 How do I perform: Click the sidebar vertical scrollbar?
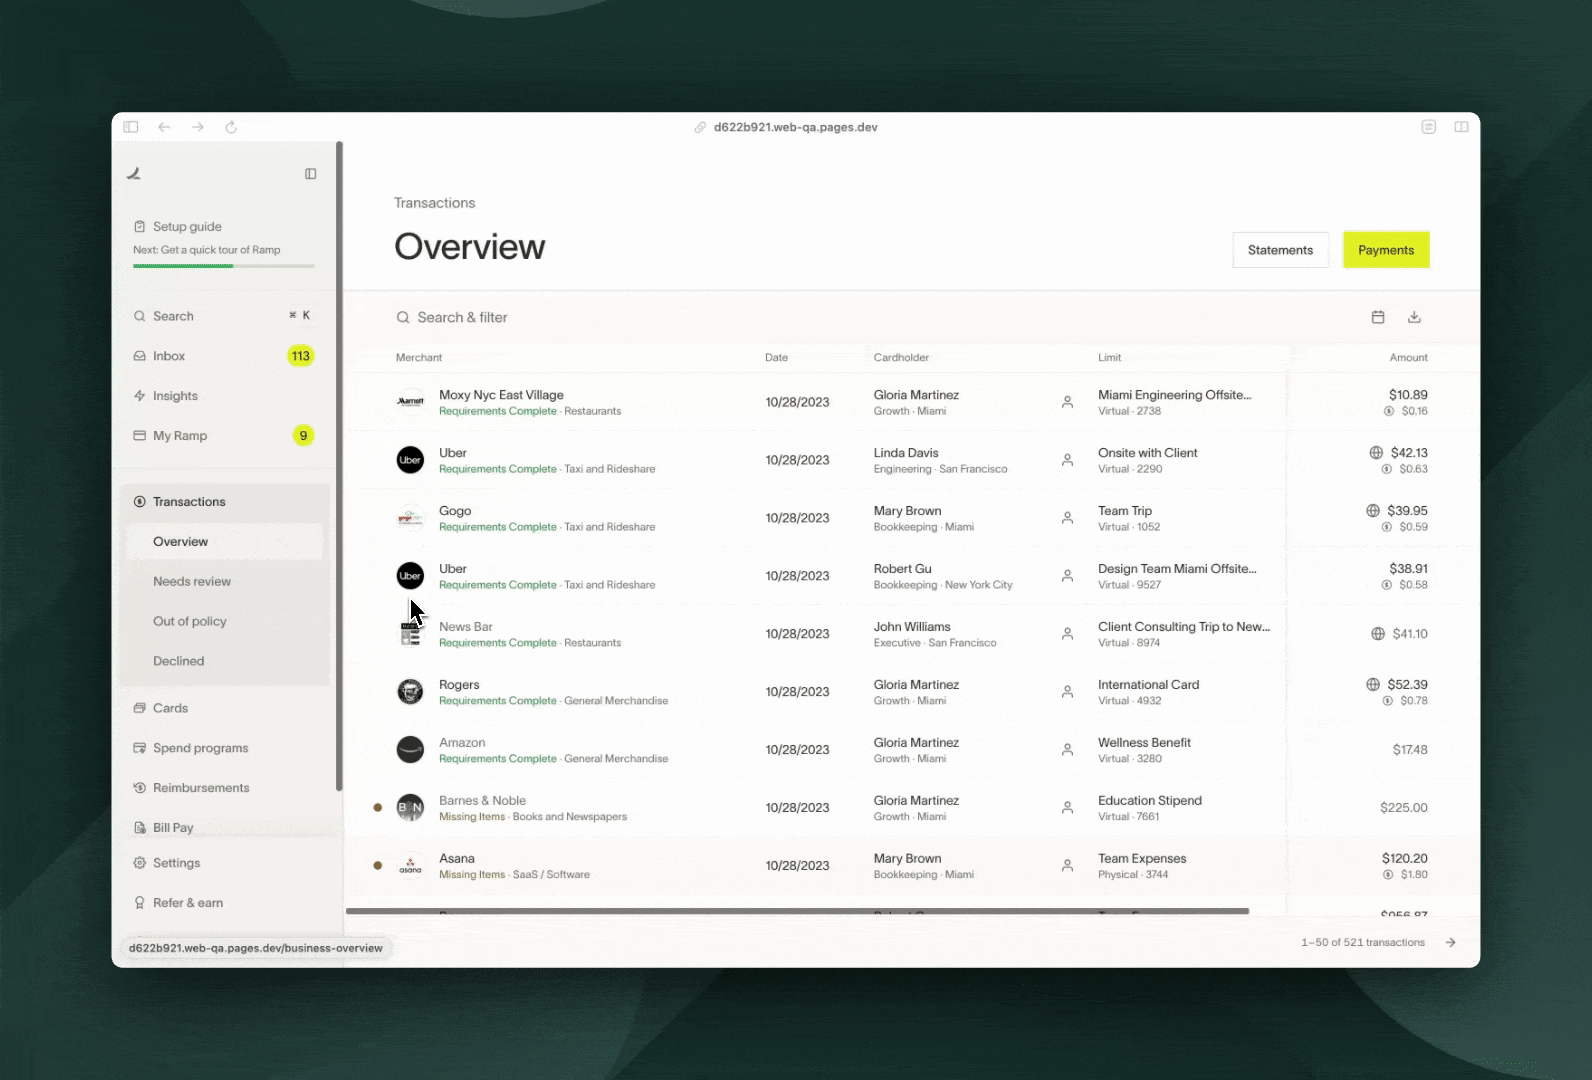339,466
